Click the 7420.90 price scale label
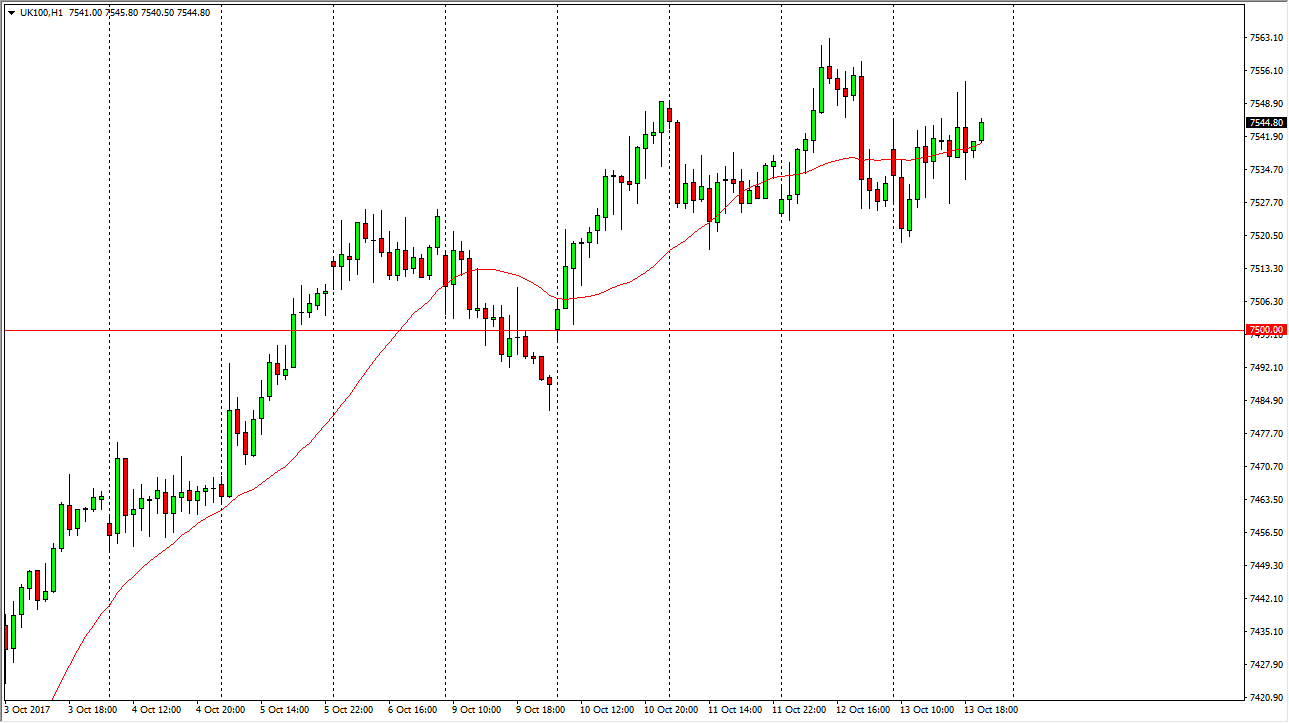 point(1266,698)
